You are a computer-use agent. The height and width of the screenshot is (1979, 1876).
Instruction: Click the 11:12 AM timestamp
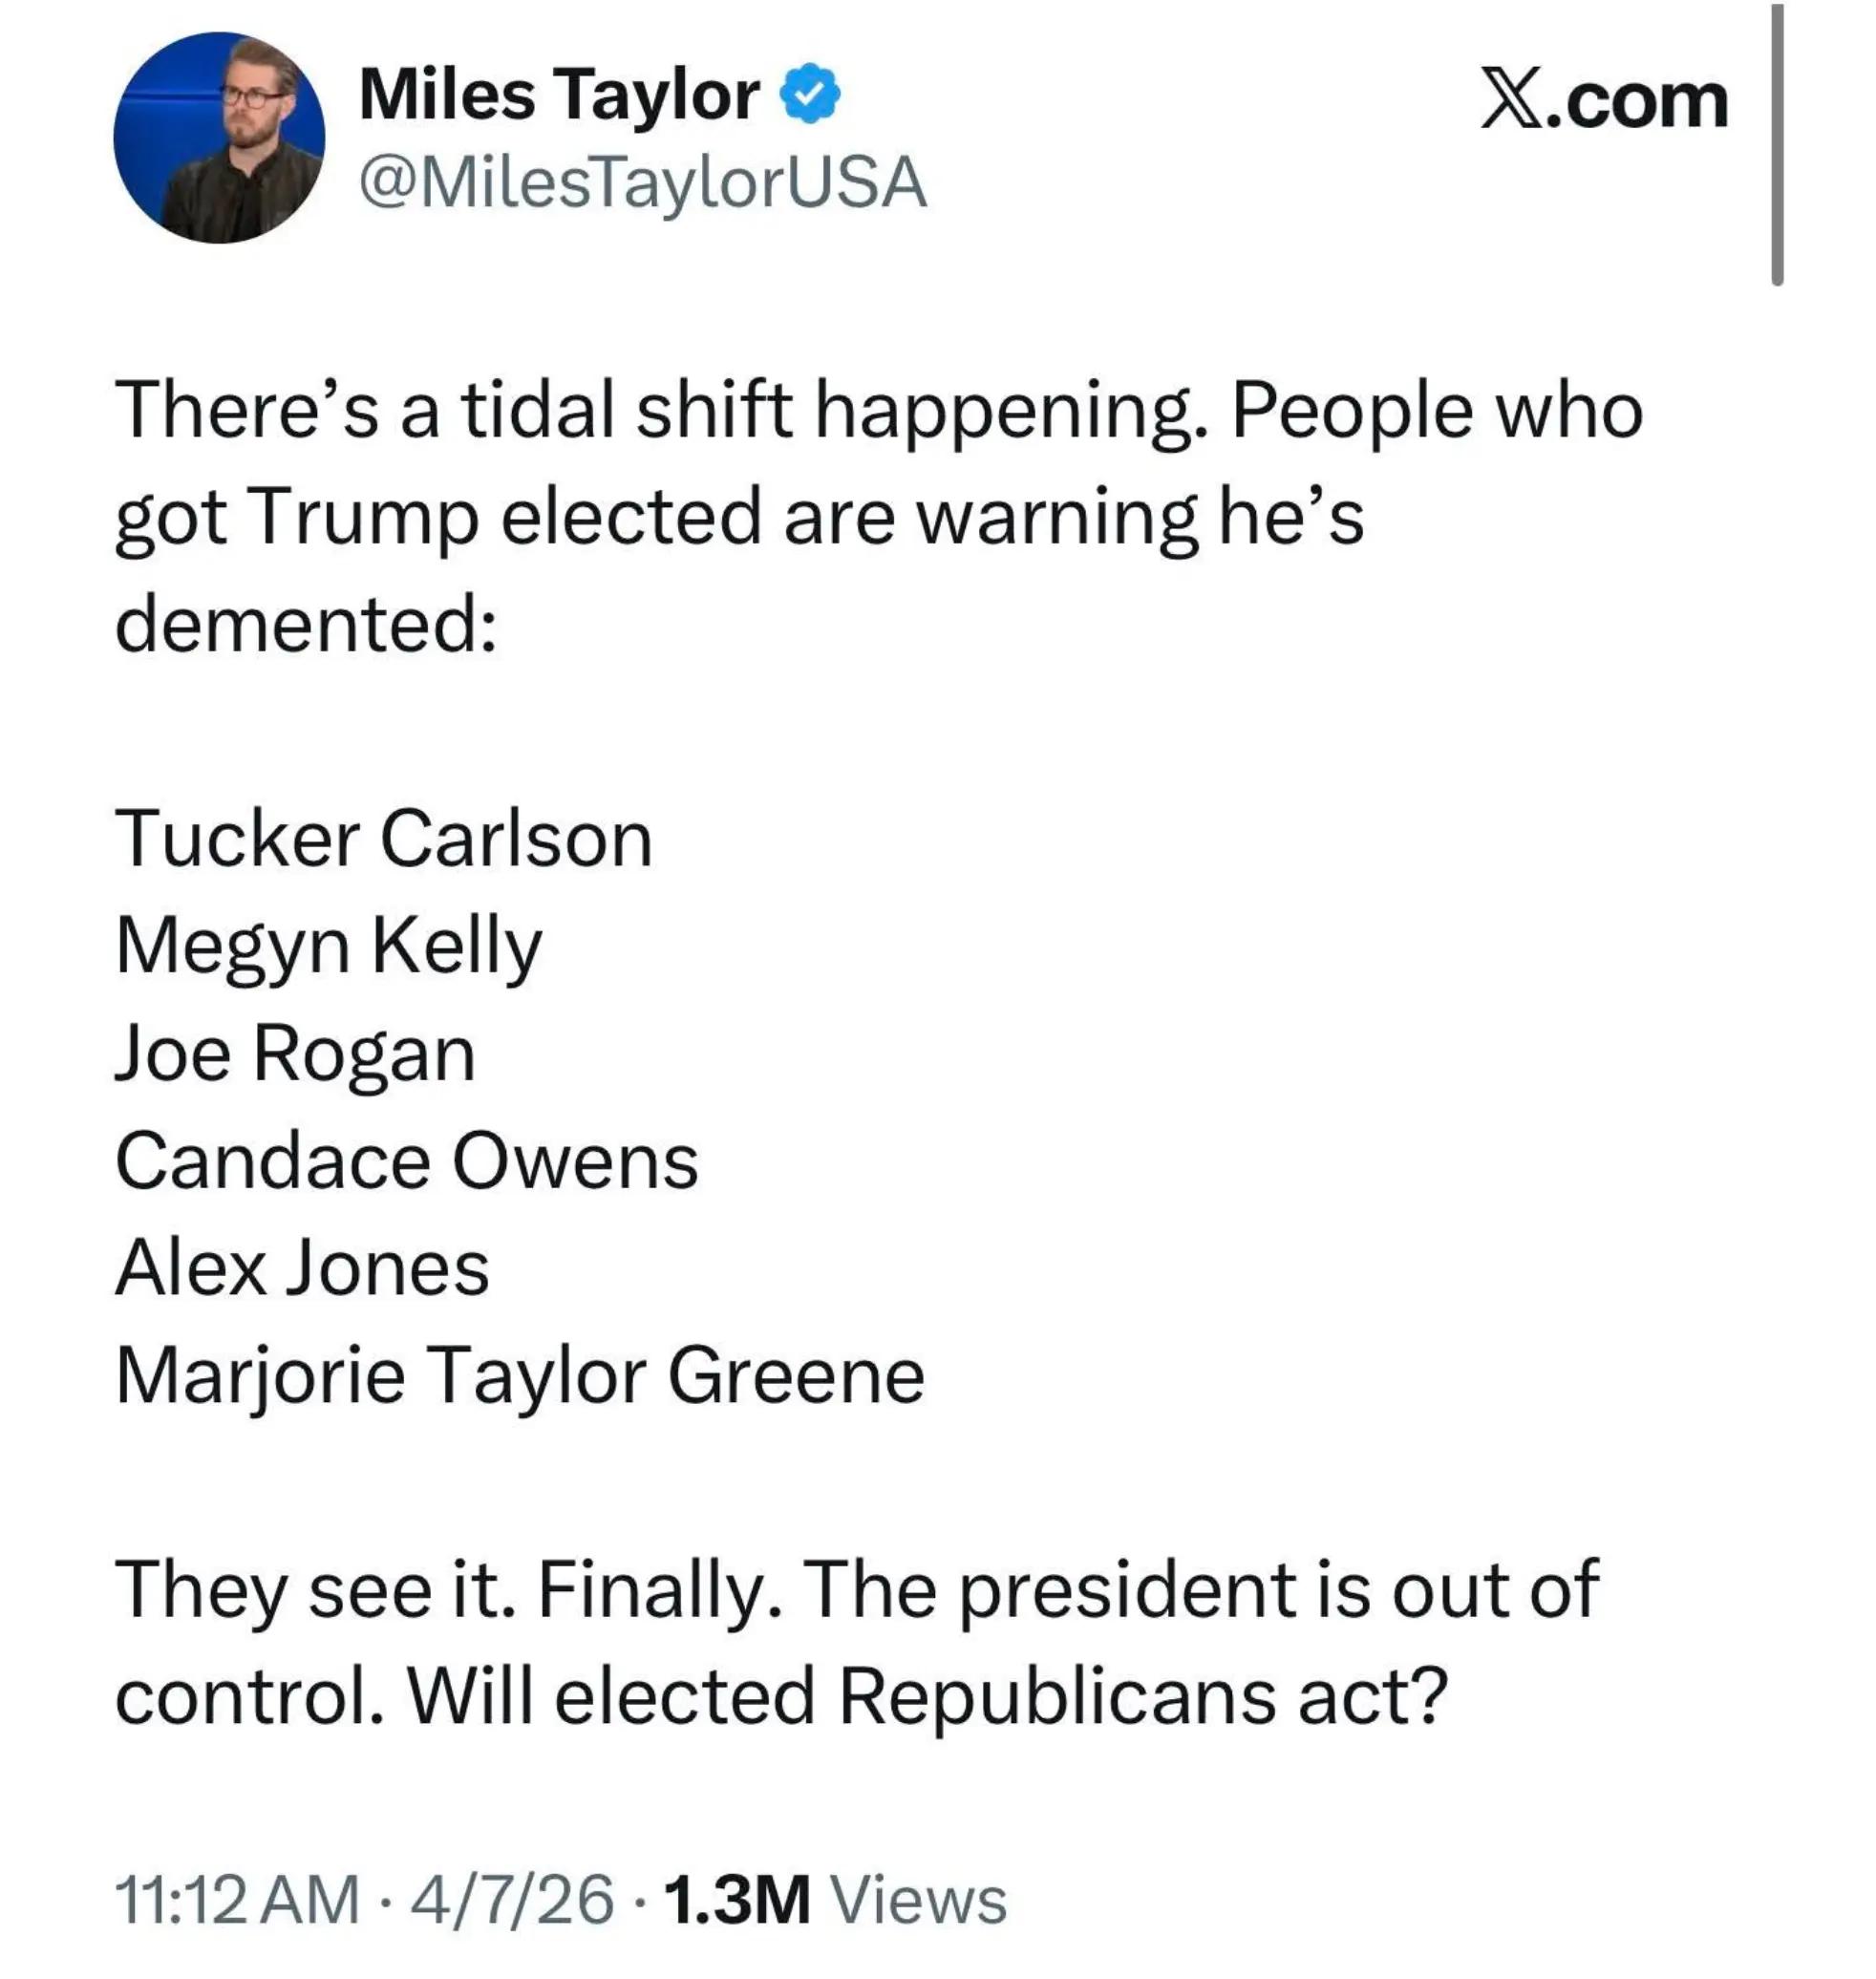click(x=237, y=1898)
